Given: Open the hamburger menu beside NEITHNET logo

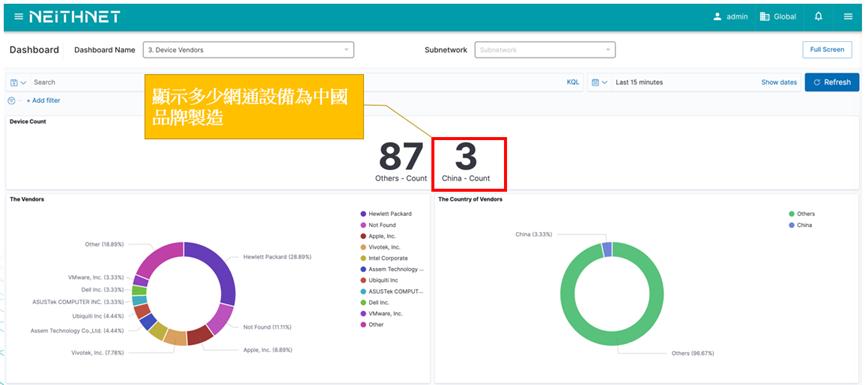Looking at the screenshot, I should (19, 17).
